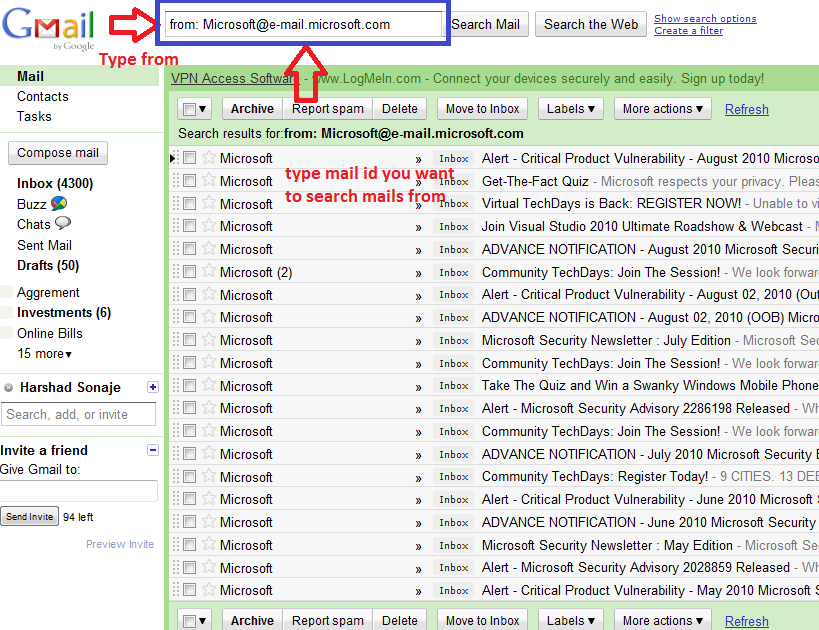Open Drafts (50) folder
This screenshot has width=819, height=630.
point(48,265)
